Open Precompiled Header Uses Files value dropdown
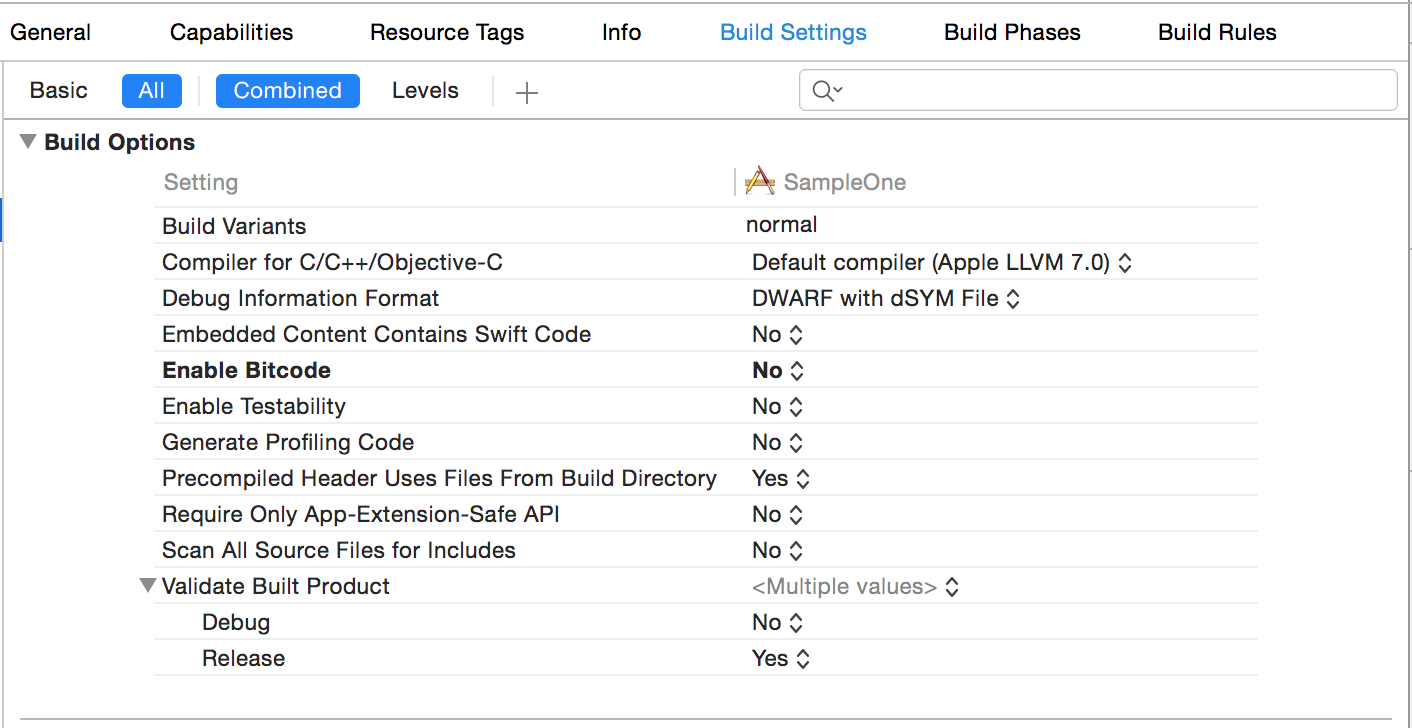This screenshot has width=1412, height=728. pos(781,479)
